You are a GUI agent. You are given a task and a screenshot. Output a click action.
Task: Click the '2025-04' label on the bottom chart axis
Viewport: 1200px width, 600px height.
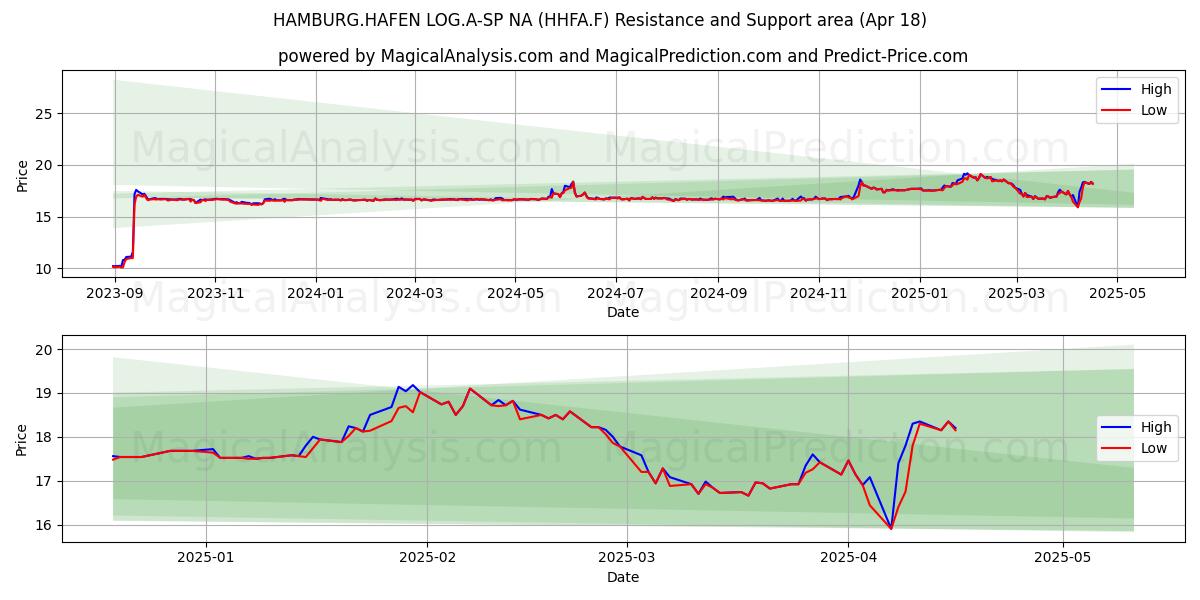[x=848, y=558]
